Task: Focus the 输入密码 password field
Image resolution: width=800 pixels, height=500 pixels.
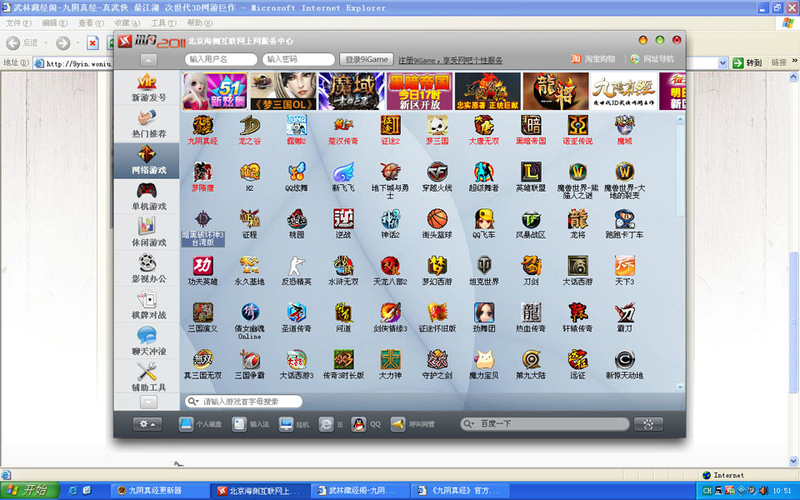Action: point(298,59)
